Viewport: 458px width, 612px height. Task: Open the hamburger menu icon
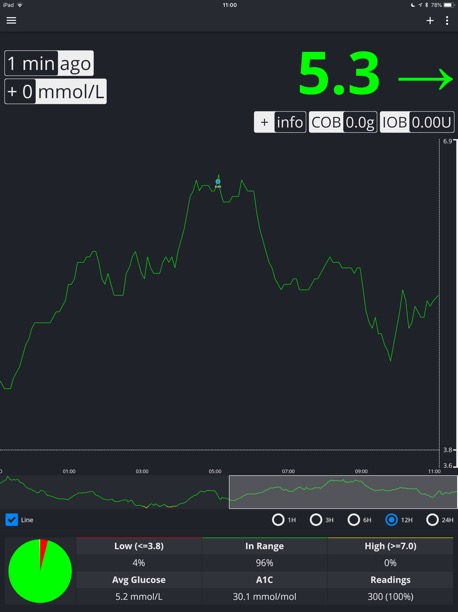pyautogui.click(x=11, y=20)
